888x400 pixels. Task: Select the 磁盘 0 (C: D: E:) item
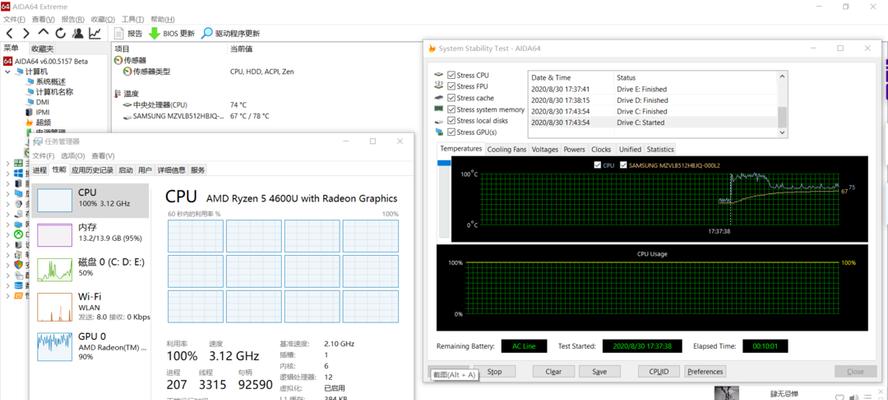click(90, 269)
